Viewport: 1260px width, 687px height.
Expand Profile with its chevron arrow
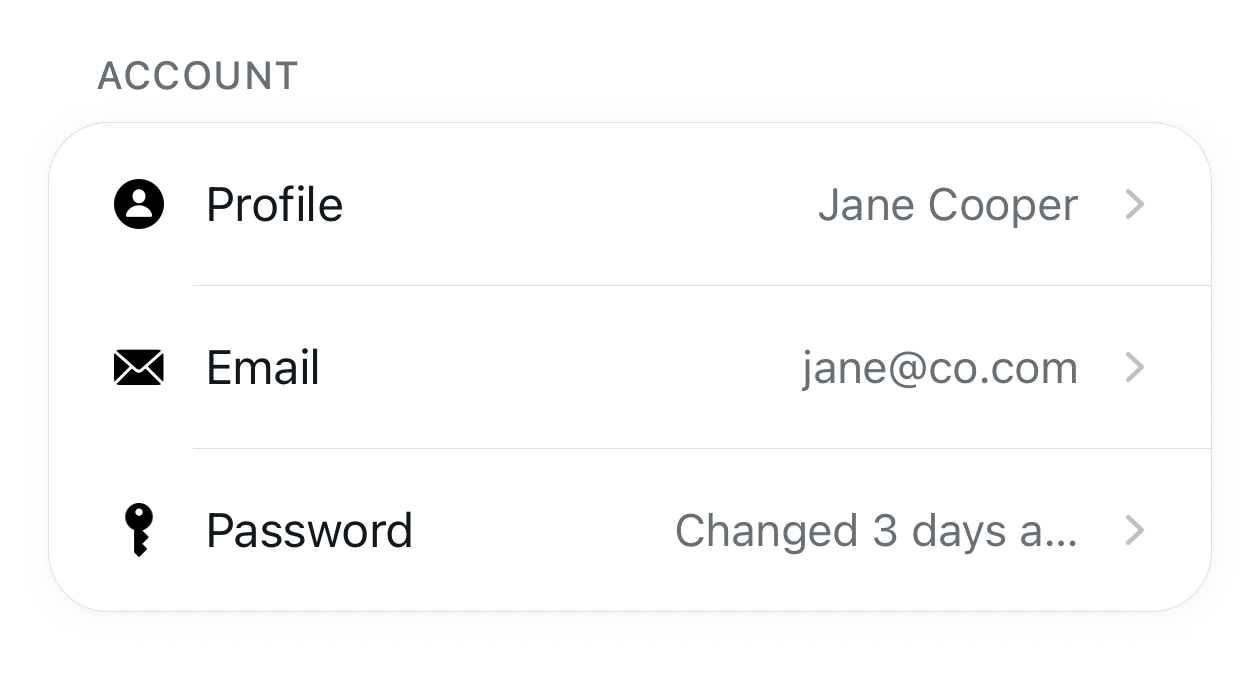click(x=1134, y=205)
